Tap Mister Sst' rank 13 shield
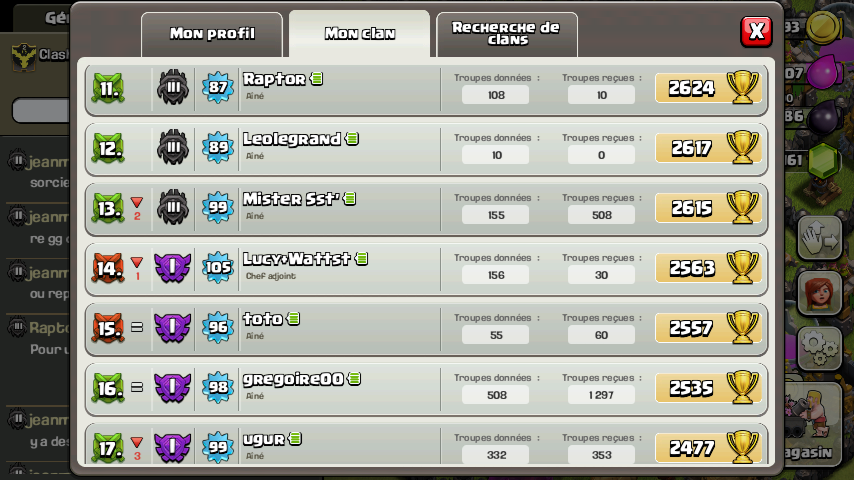Screen dimensions: 854x480 point(108,208)
